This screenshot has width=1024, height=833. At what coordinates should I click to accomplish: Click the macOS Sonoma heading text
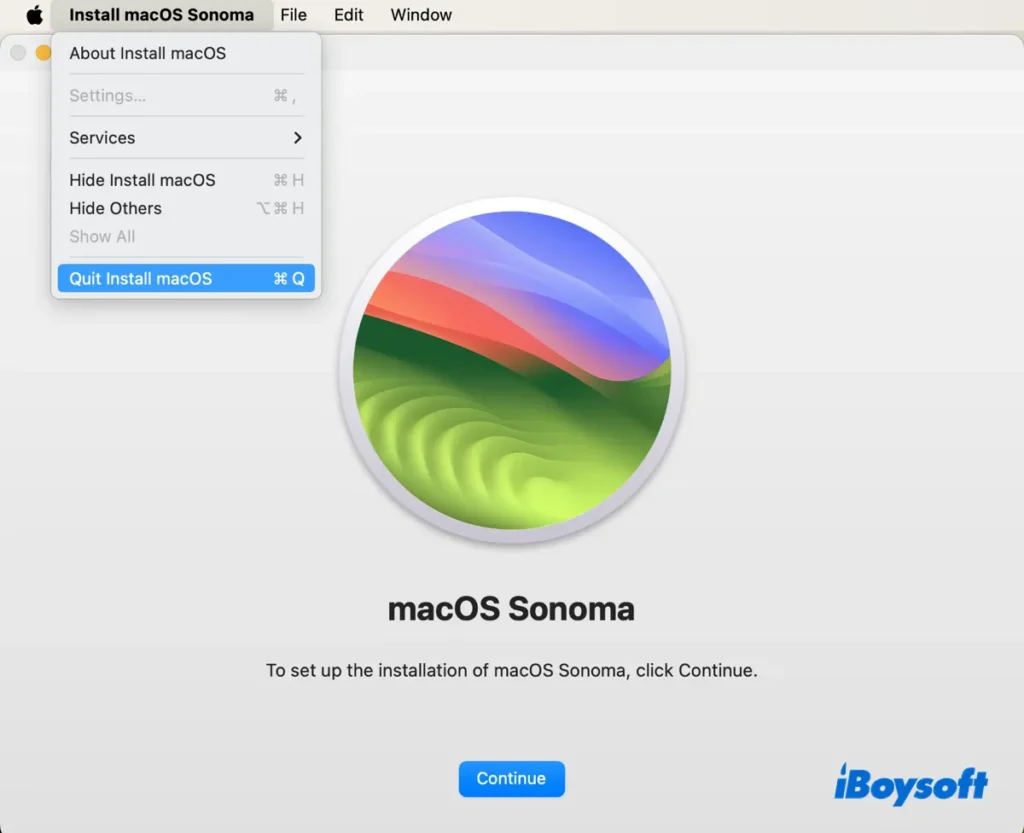pyautogui.click(x=511, y=609)
